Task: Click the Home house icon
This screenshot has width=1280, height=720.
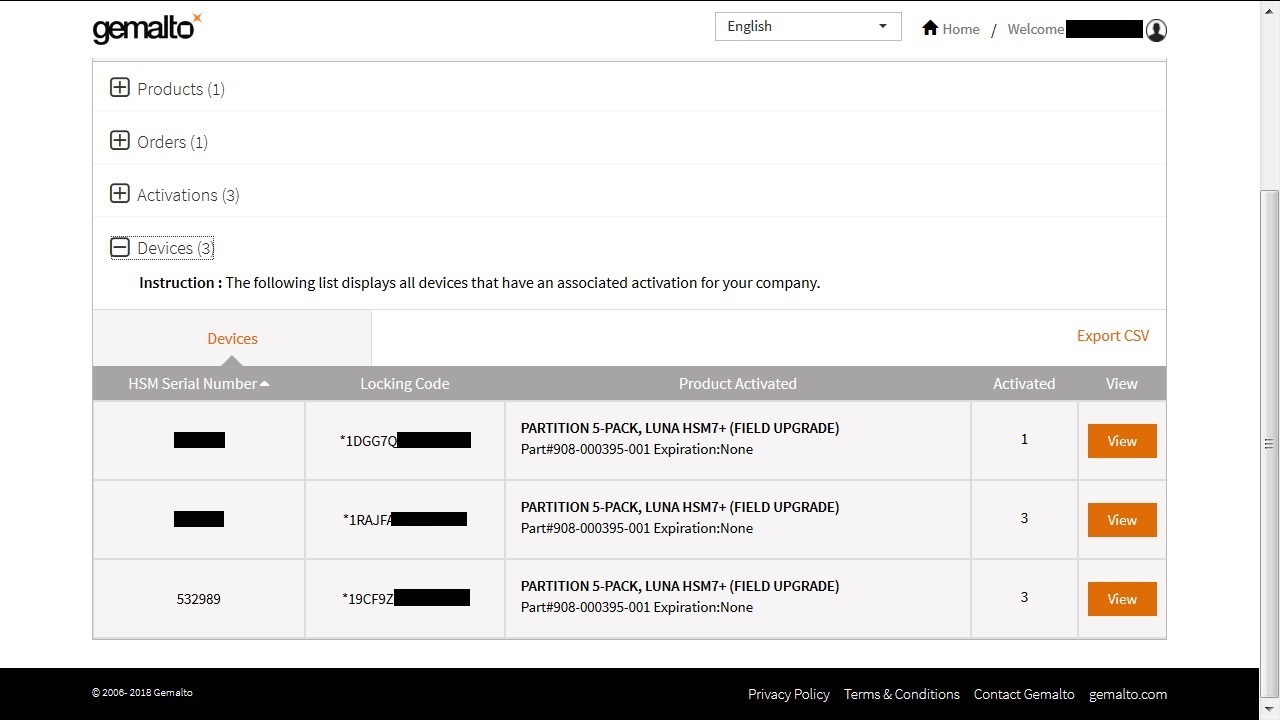Action: 930,28
